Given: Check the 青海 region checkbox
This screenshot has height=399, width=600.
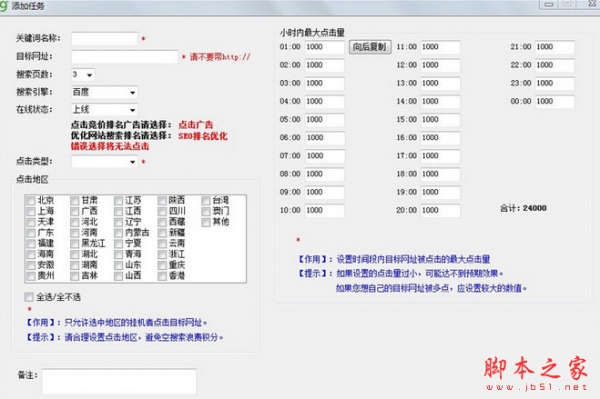Looking at the screenshot, I should tap(119, 254).
